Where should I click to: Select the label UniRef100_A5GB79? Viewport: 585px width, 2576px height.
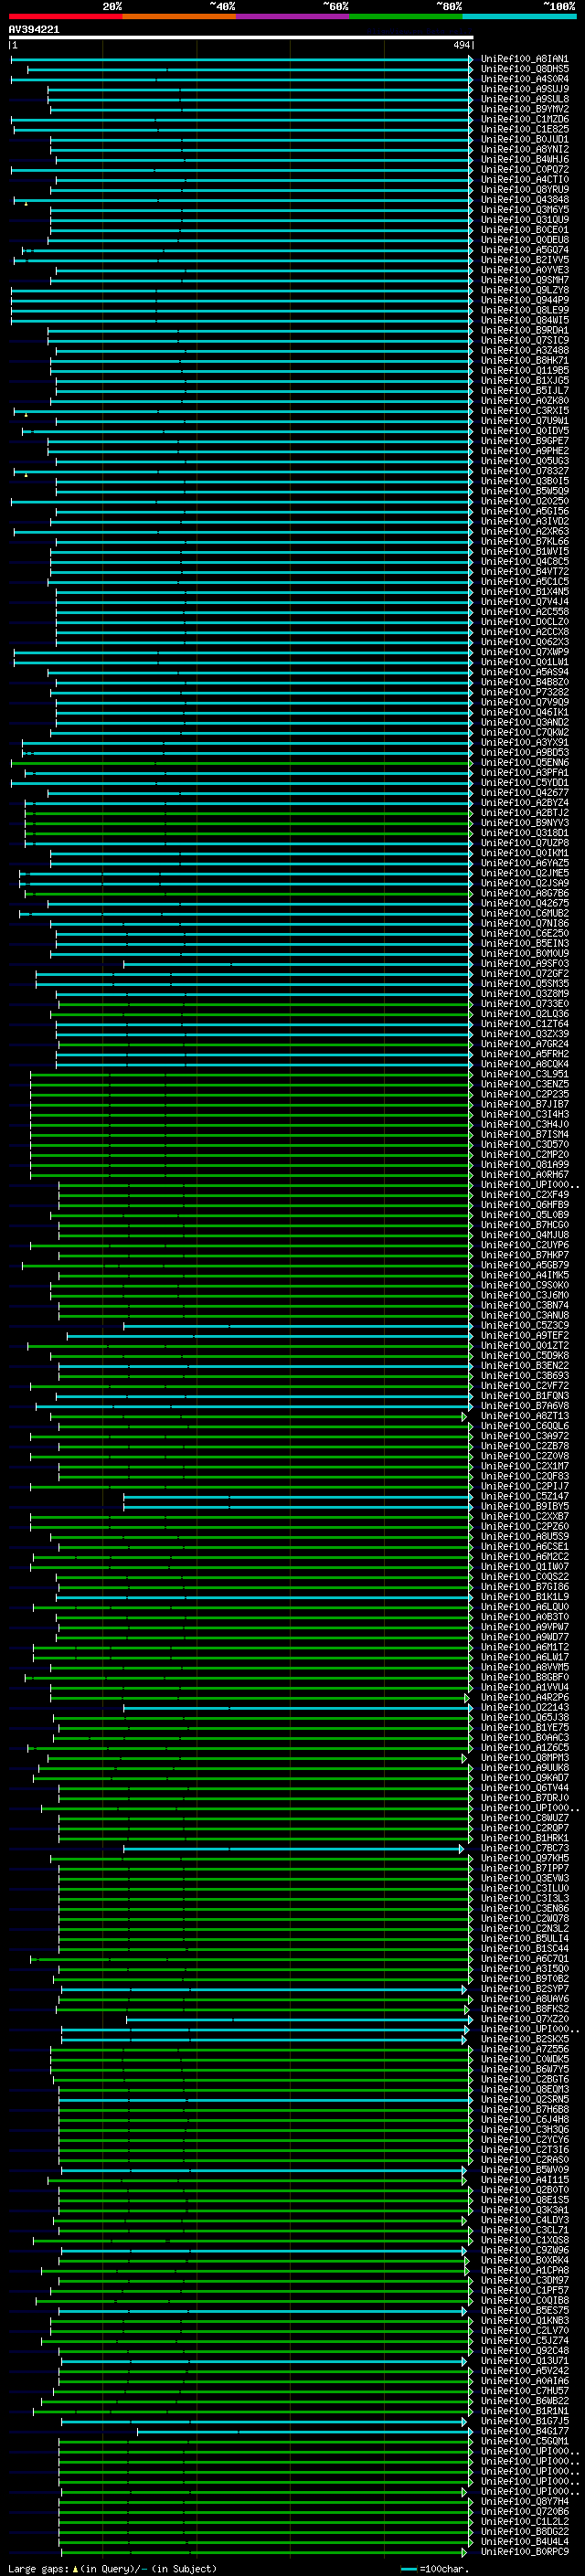pos(524,1265)
